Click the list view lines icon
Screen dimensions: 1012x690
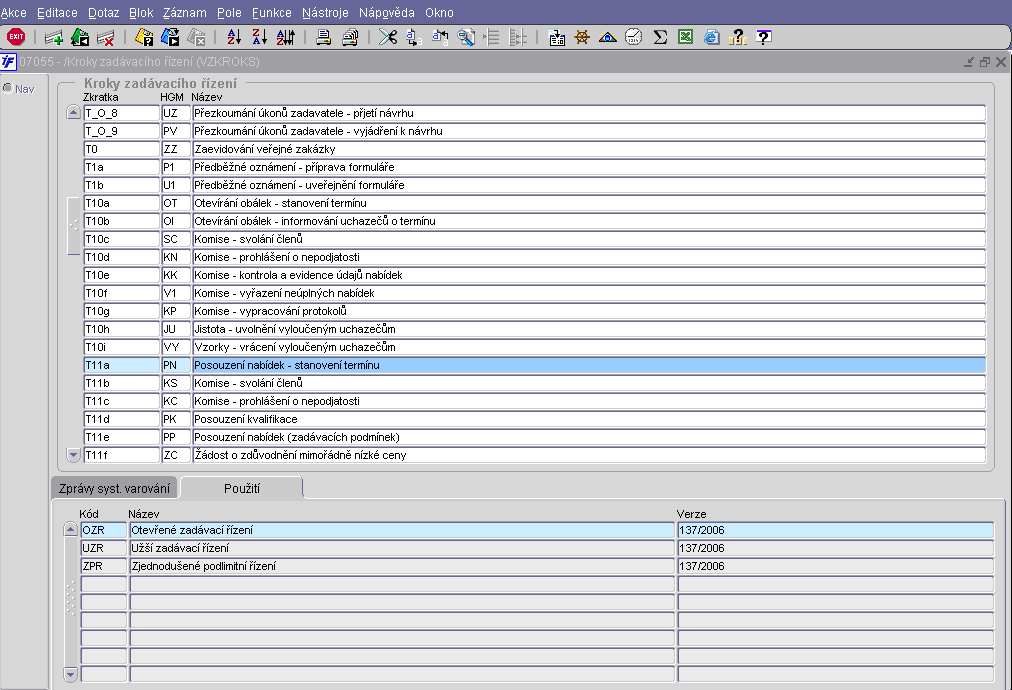pos(491,37)
